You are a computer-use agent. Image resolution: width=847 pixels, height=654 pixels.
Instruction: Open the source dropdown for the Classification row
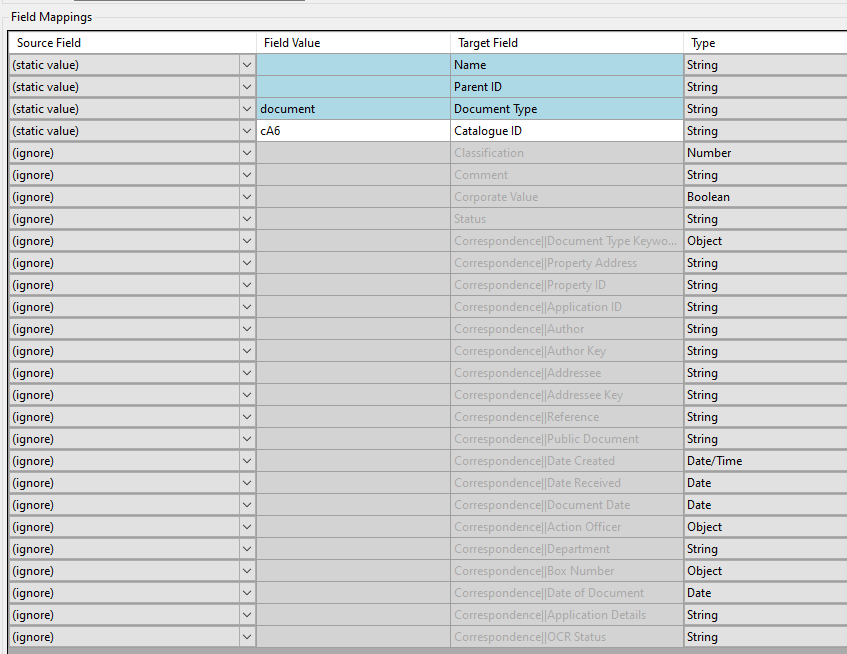click(246, 153)
